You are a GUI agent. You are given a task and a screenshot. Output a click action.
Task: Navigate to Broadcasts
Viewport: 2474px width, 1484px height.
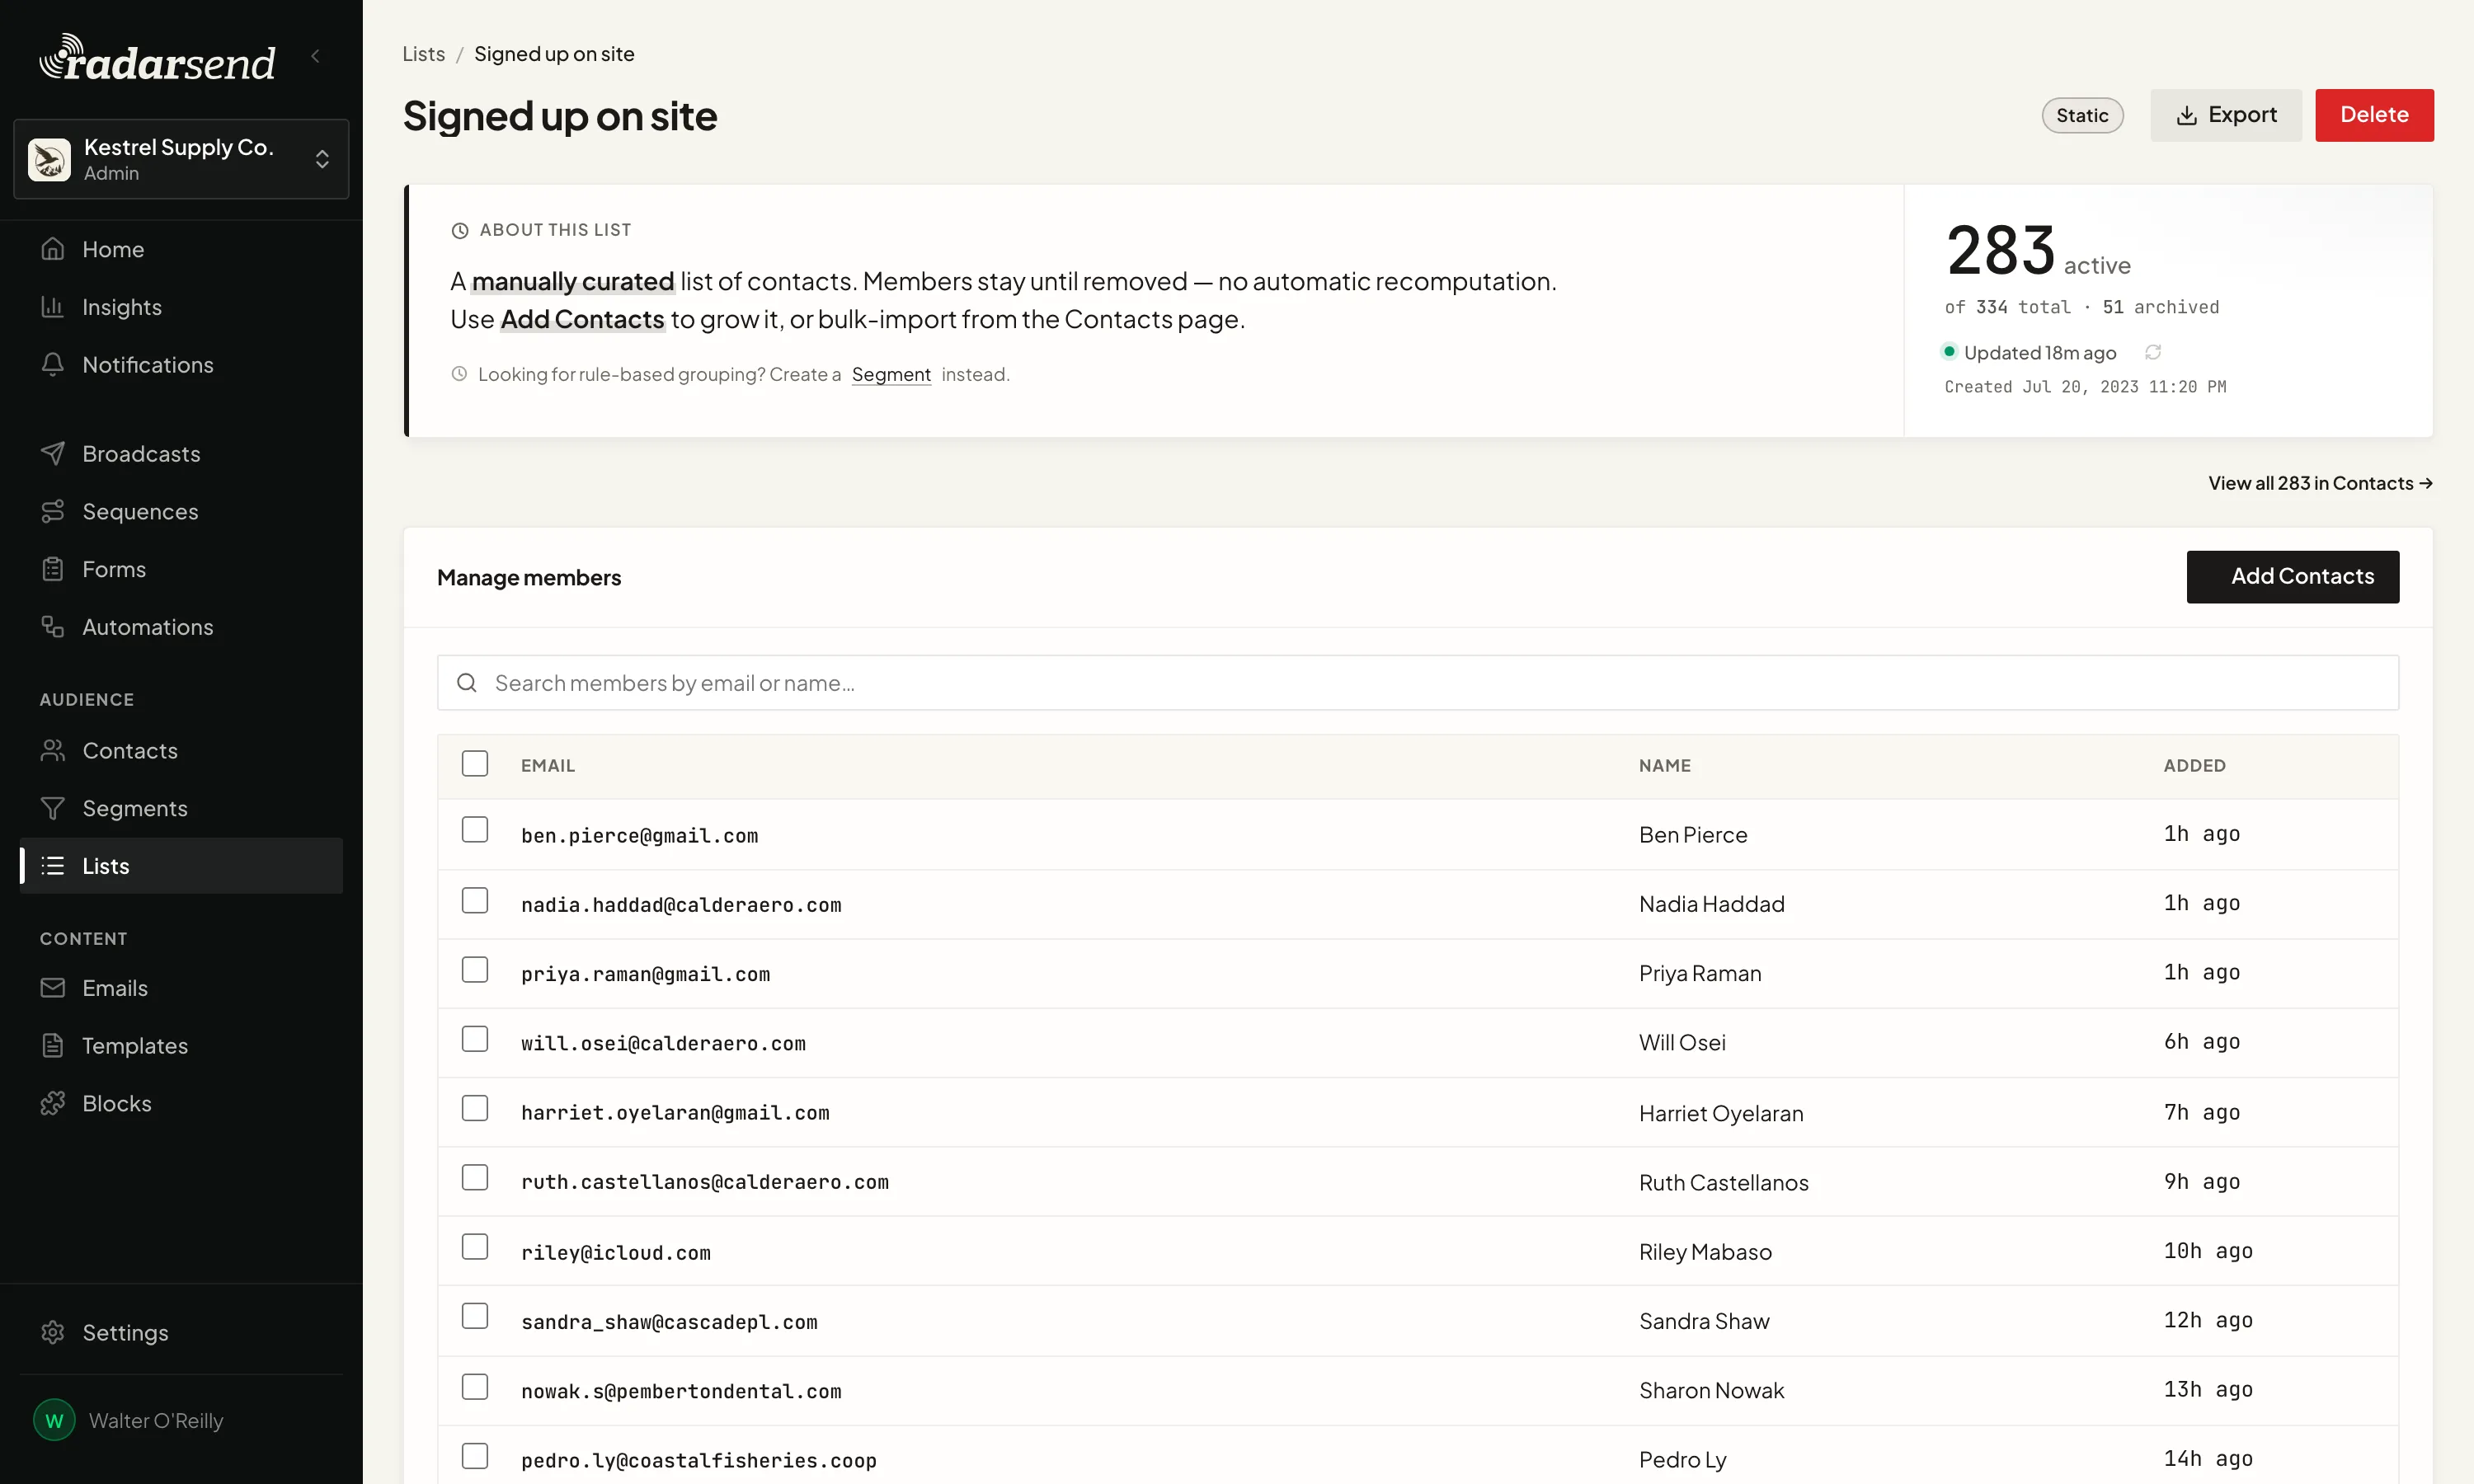point(181,454)
